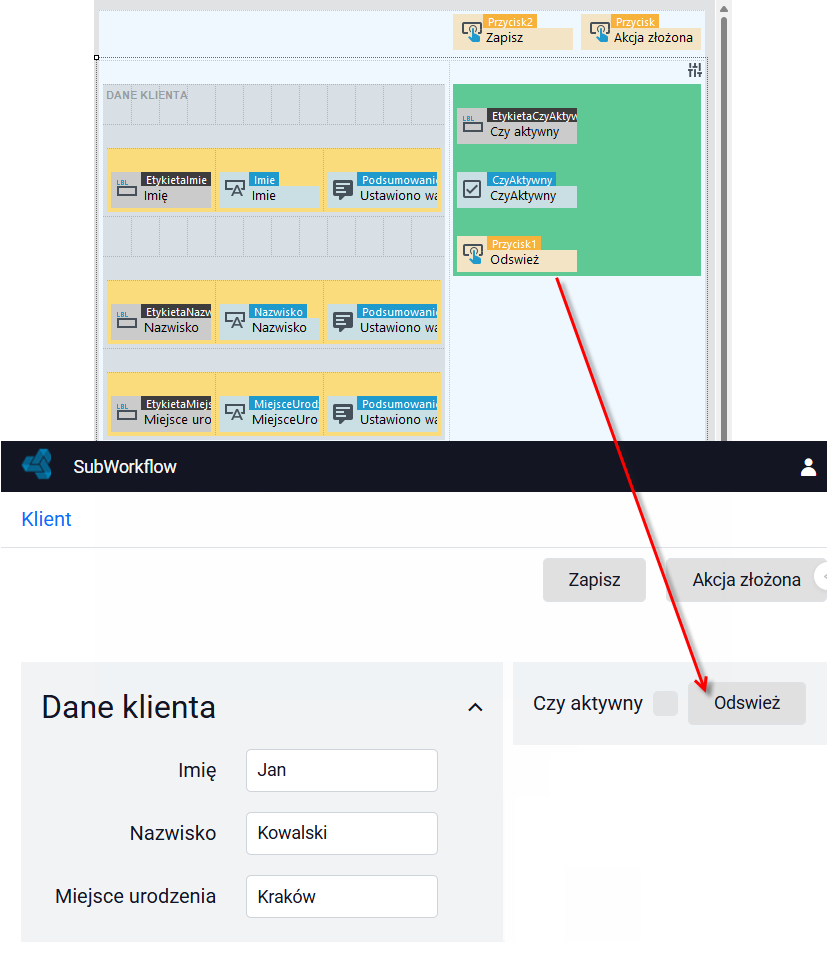Click the Miejsce urodzenia input containing Kraków
Viewport: 827px width, 957px height.
342,897
